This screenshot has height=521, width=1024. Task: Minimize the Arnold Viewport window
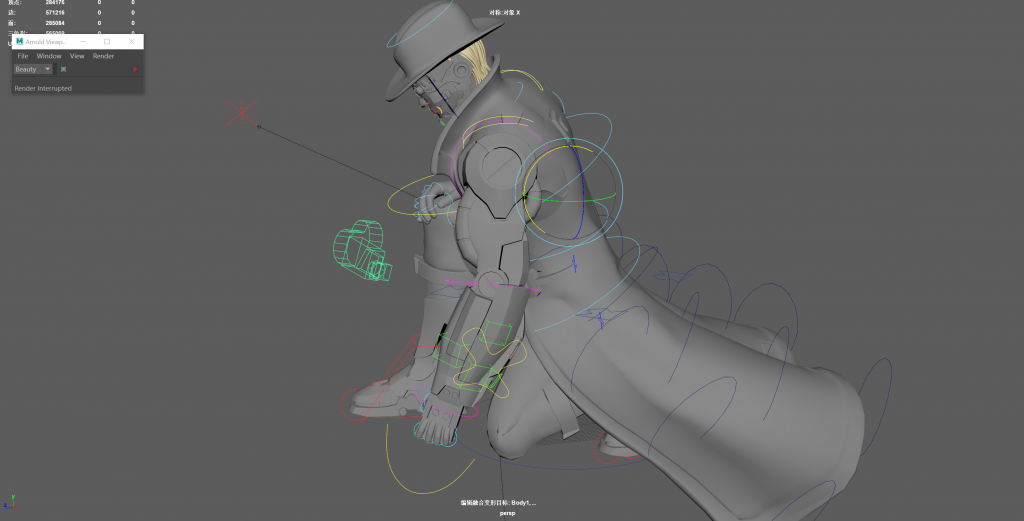point(83,41)
